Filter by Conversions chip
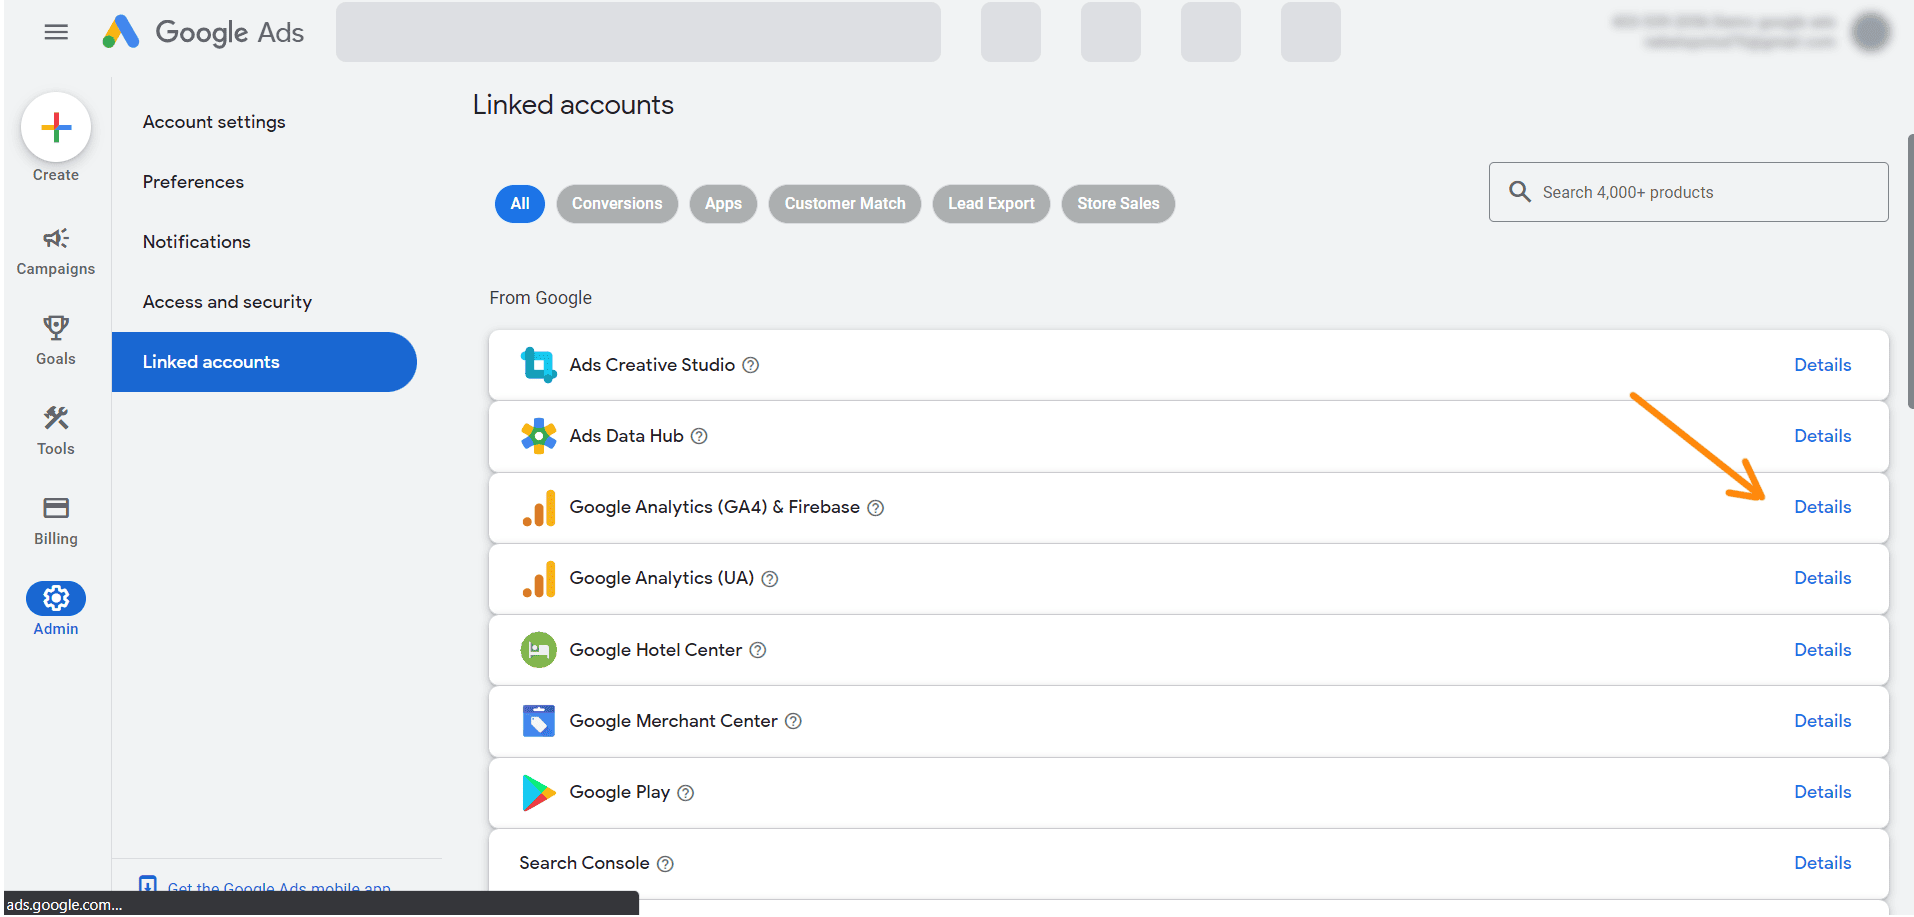Viewport: 1914px width, 917px height. tap(617, 204)
